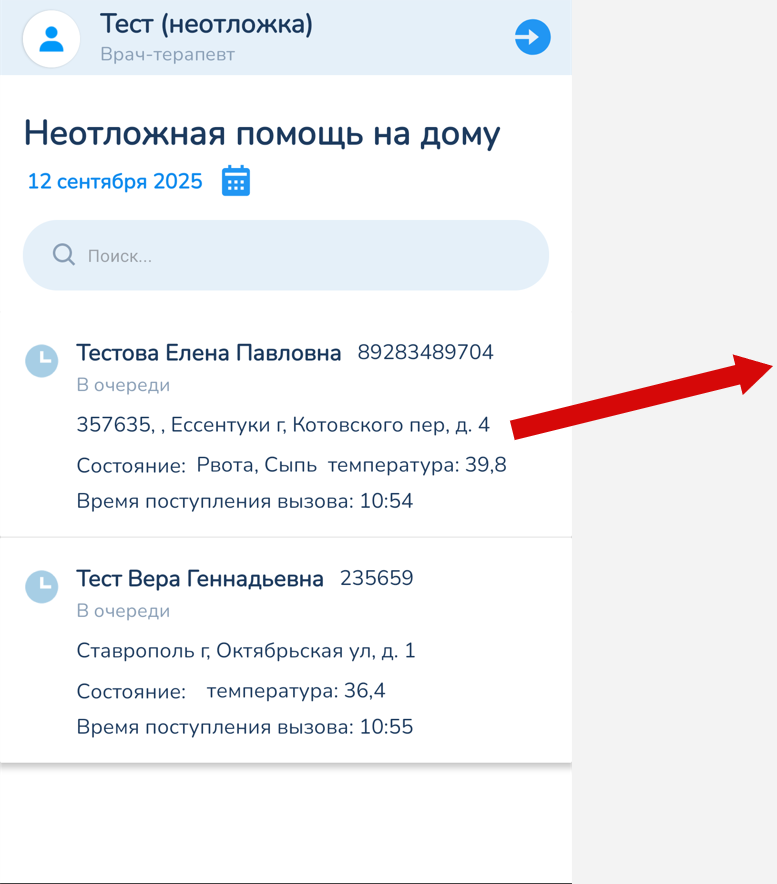The image size is (777, 884).
Task: Tap phone number 89283489704
Action: (x=425, y=353)
